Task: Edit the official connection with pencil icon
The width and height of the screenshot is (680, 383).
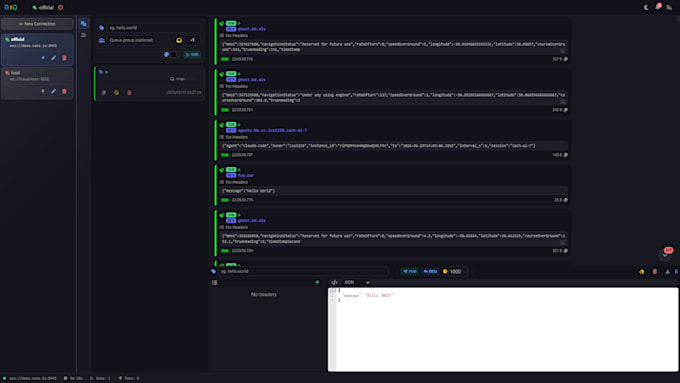Action: click(53, 58)
